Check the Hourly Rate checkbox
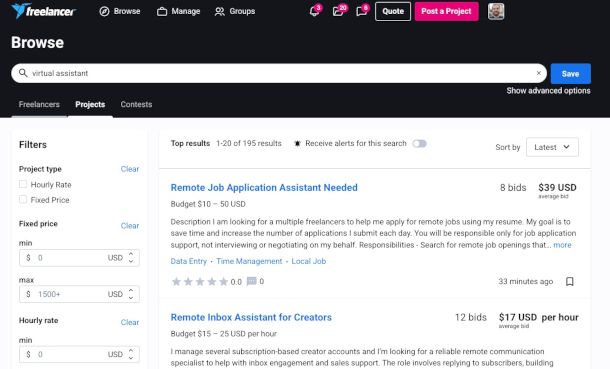610x369 pixels. click(x=23, y=184)
